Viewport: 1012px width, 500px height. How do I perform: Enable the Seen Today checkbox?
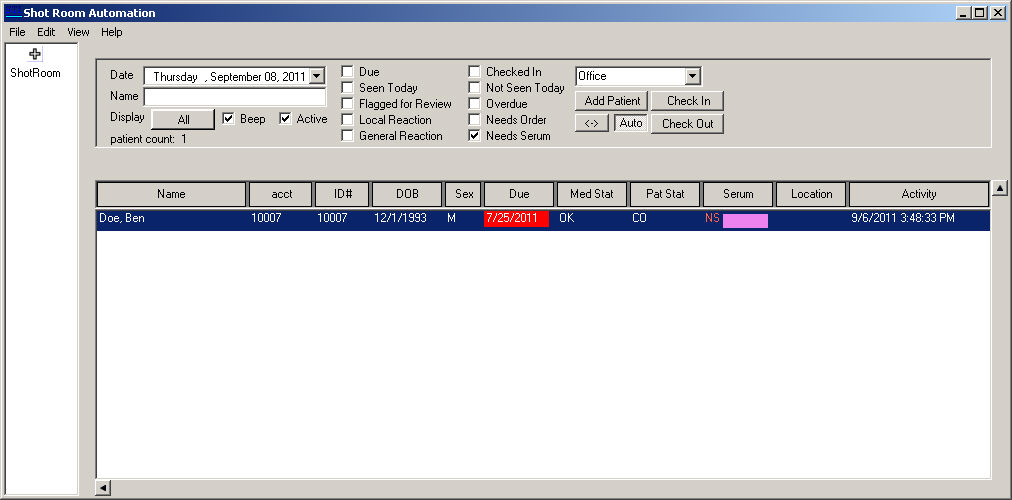click(x=347, y=88)
